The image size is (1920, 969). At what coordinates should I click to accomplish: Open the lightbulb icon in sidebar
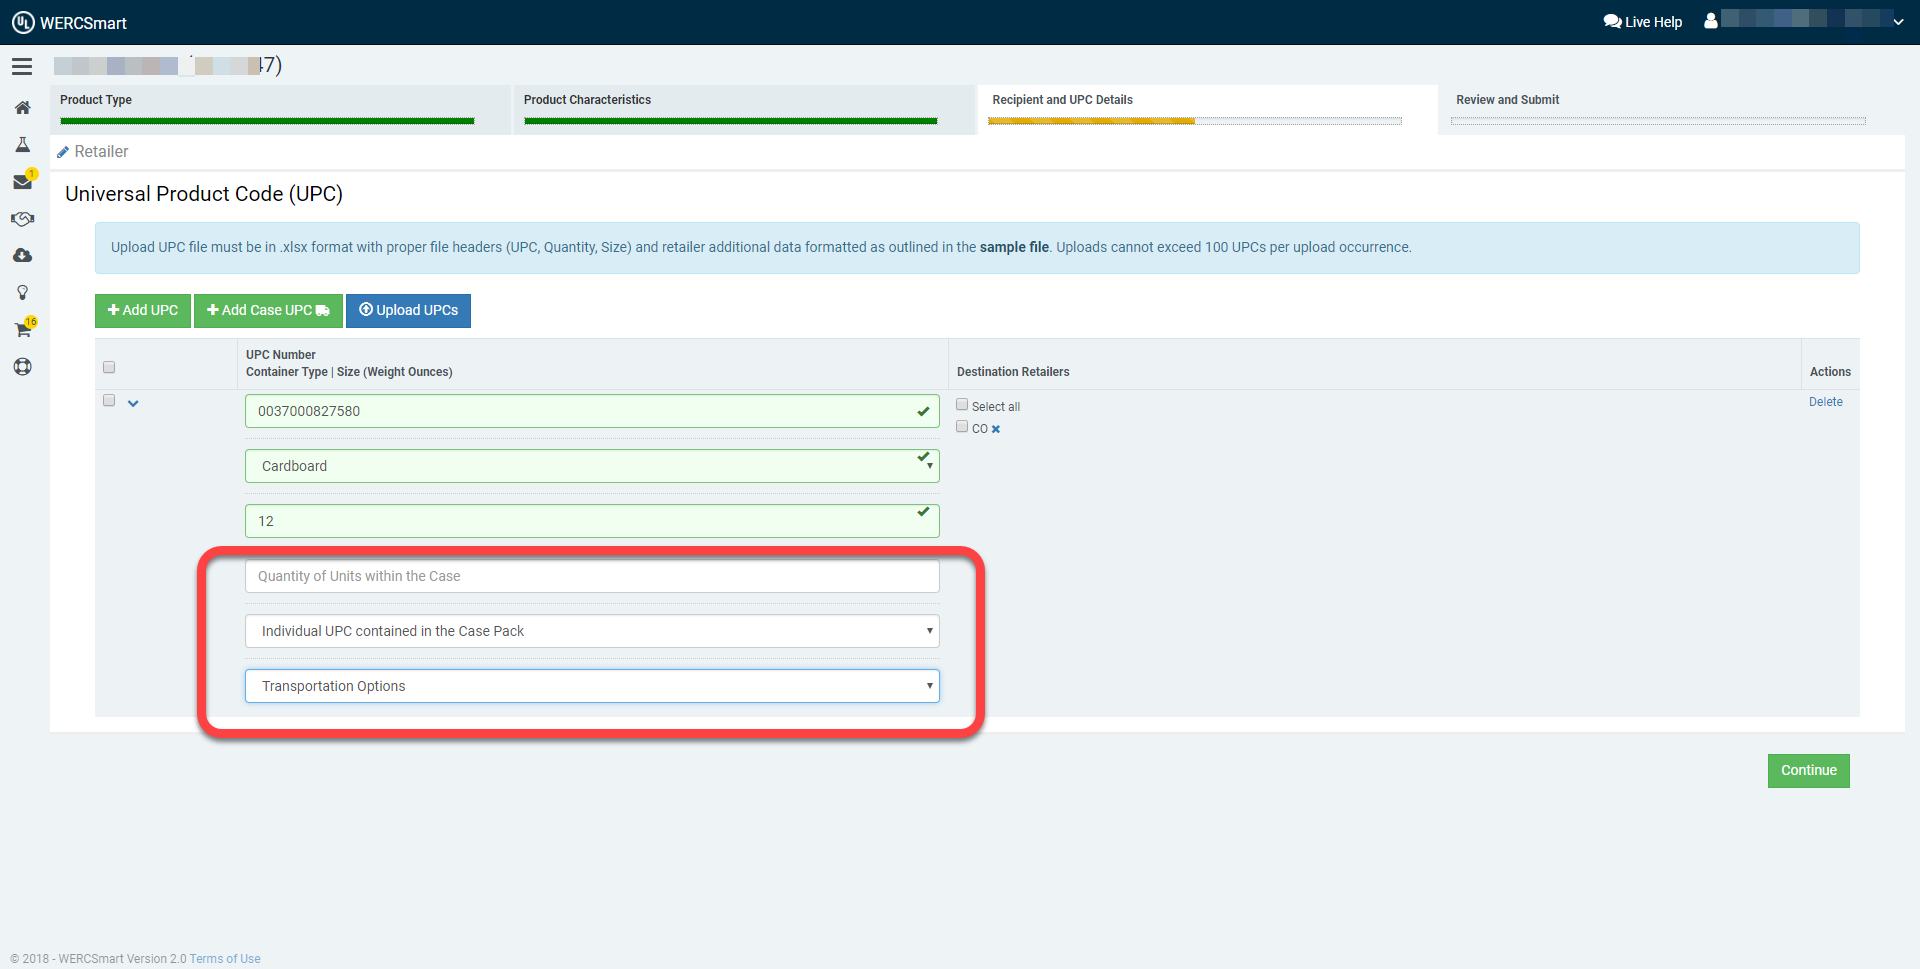click(22, 293)
